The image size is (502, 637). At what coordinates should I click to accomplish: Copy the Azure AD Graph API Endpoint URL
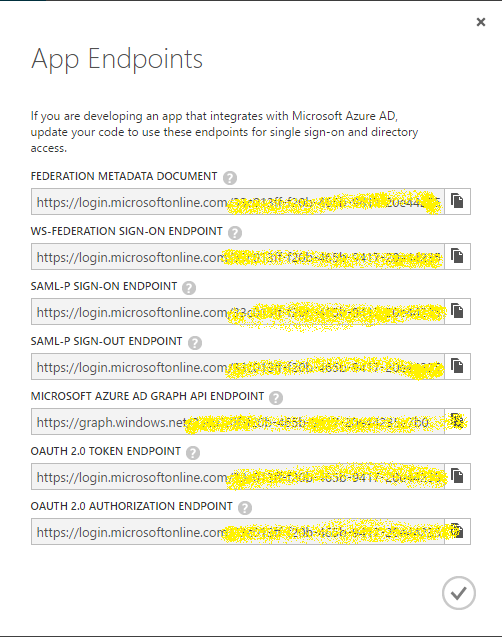pos(457,421)
